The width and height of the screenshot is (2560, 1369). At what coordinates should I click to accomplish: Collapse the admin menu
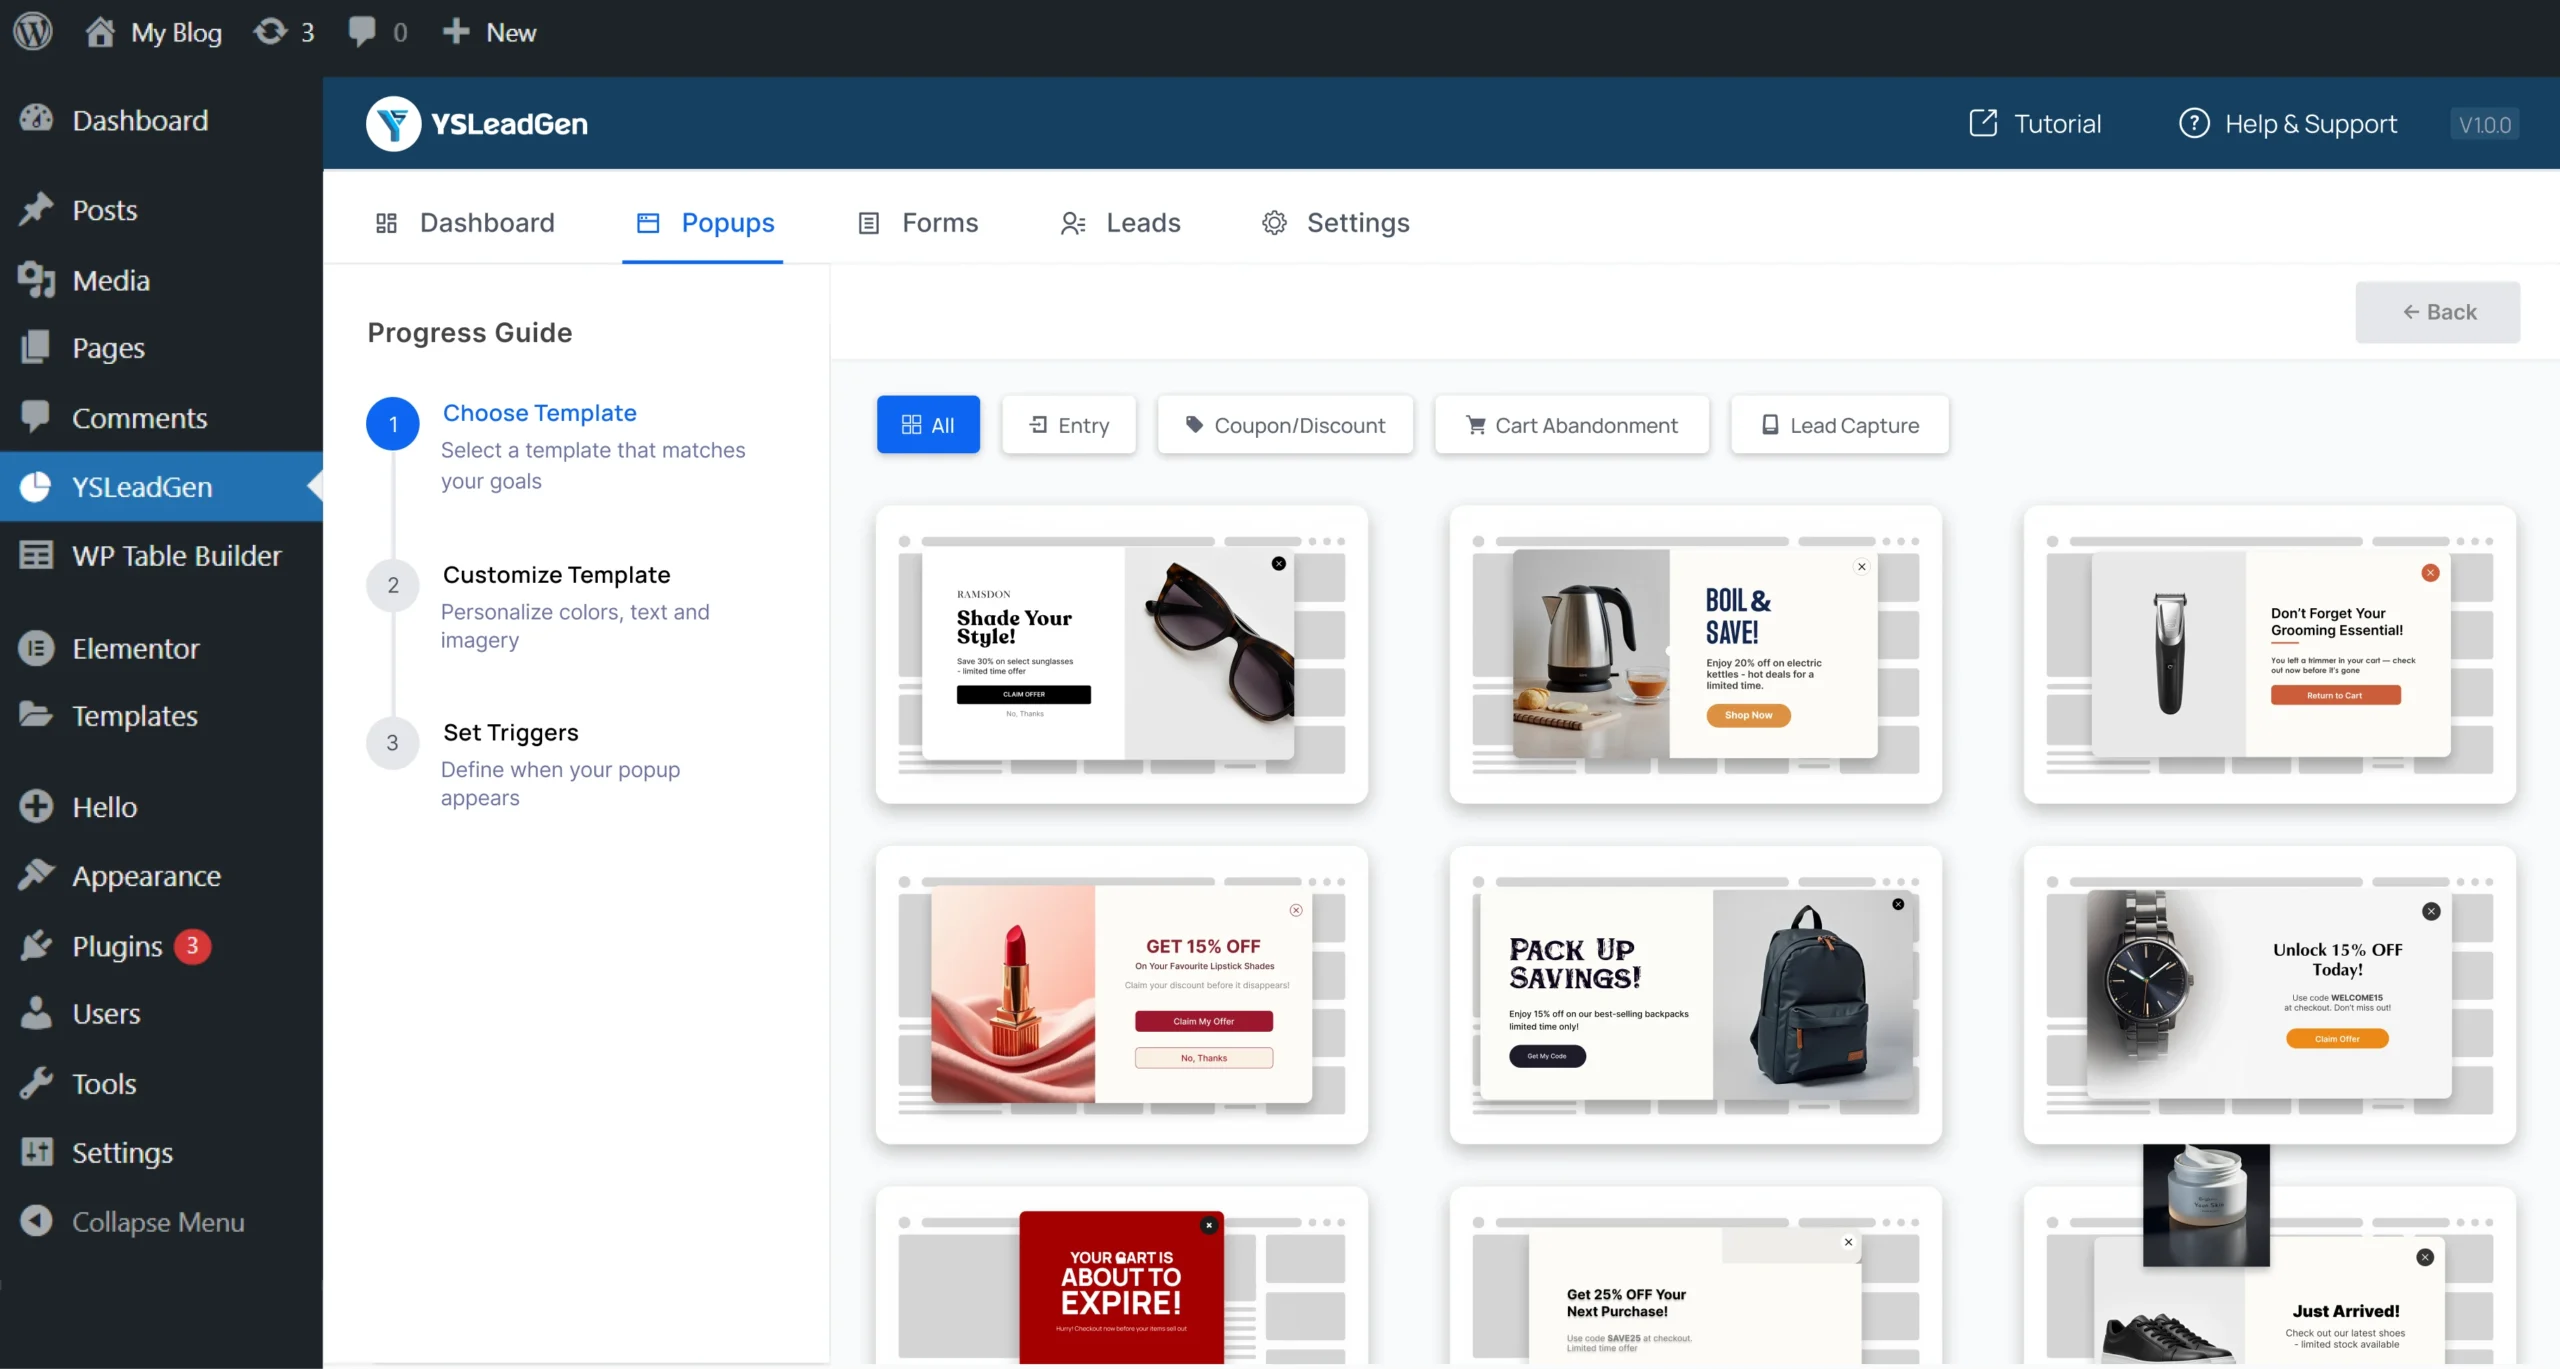tap(161, 1221)
